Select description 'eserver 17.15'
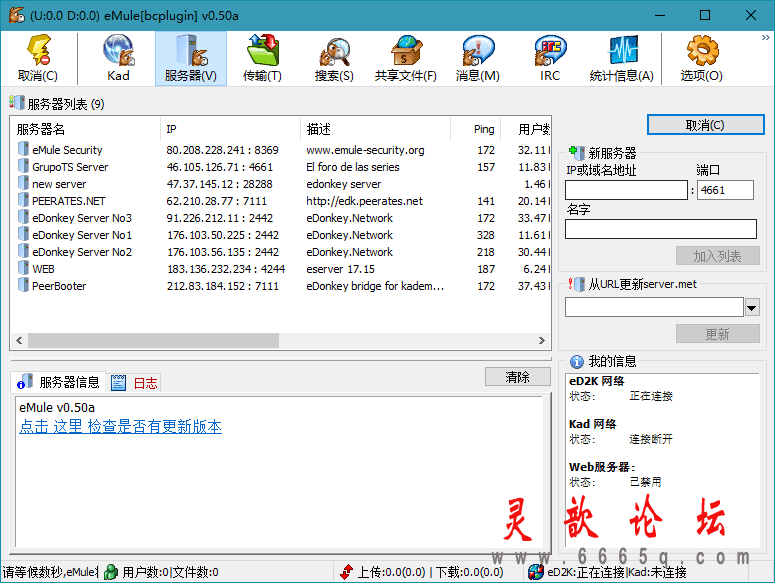 (x=341, y=269)
